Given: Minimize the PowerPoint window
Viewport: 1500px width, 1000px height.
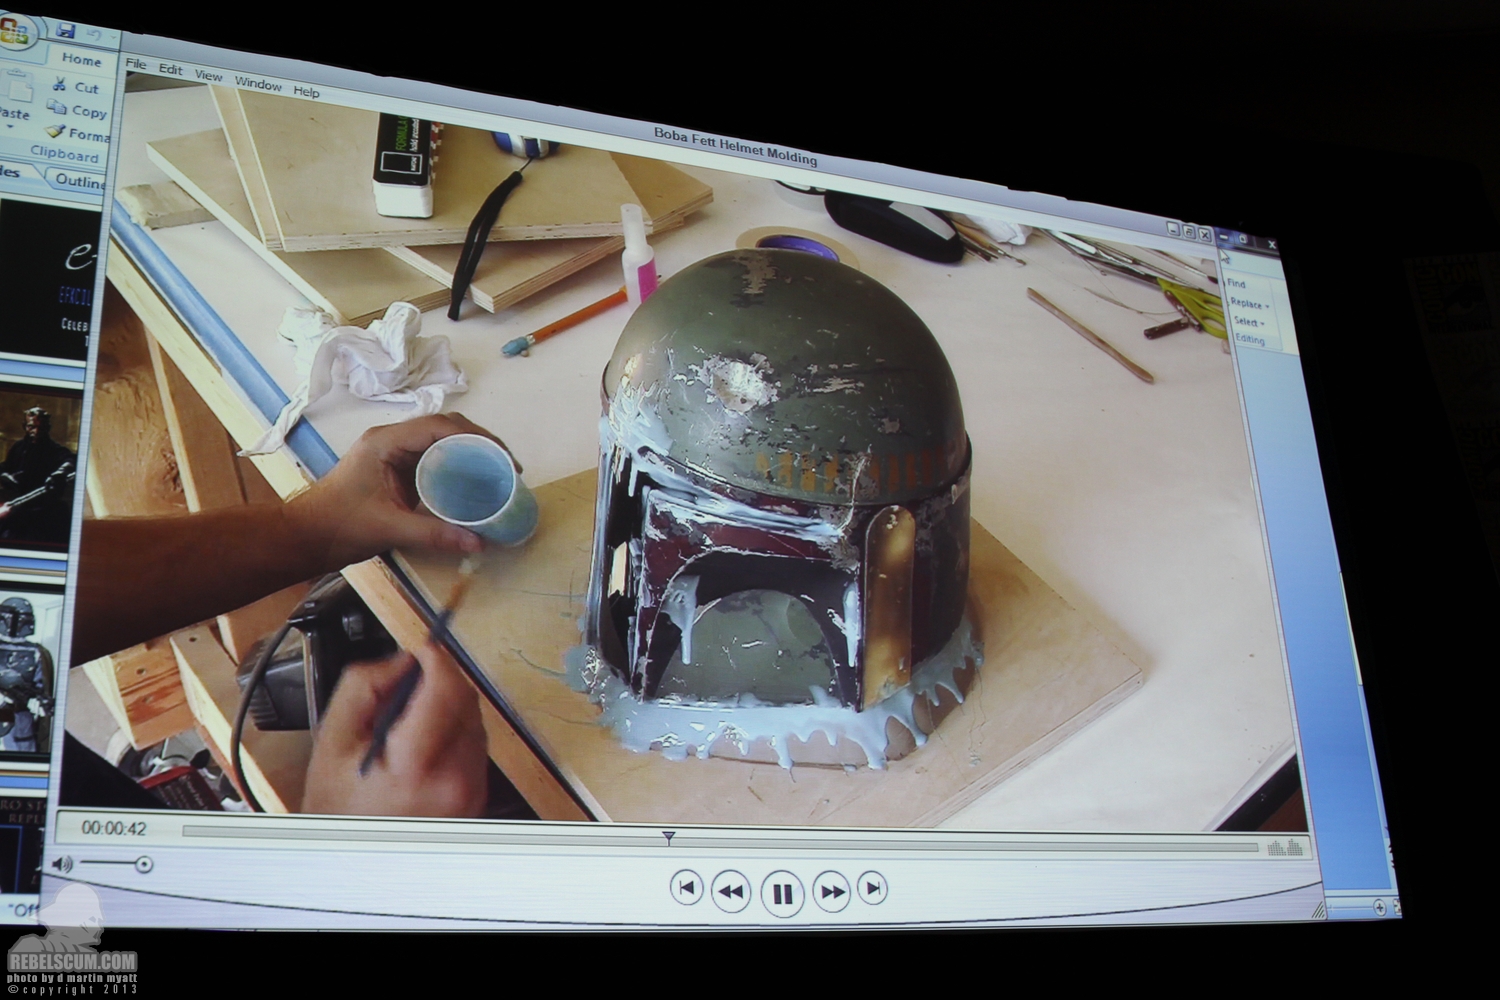Looking at the screenshot, I should 1226,237.
